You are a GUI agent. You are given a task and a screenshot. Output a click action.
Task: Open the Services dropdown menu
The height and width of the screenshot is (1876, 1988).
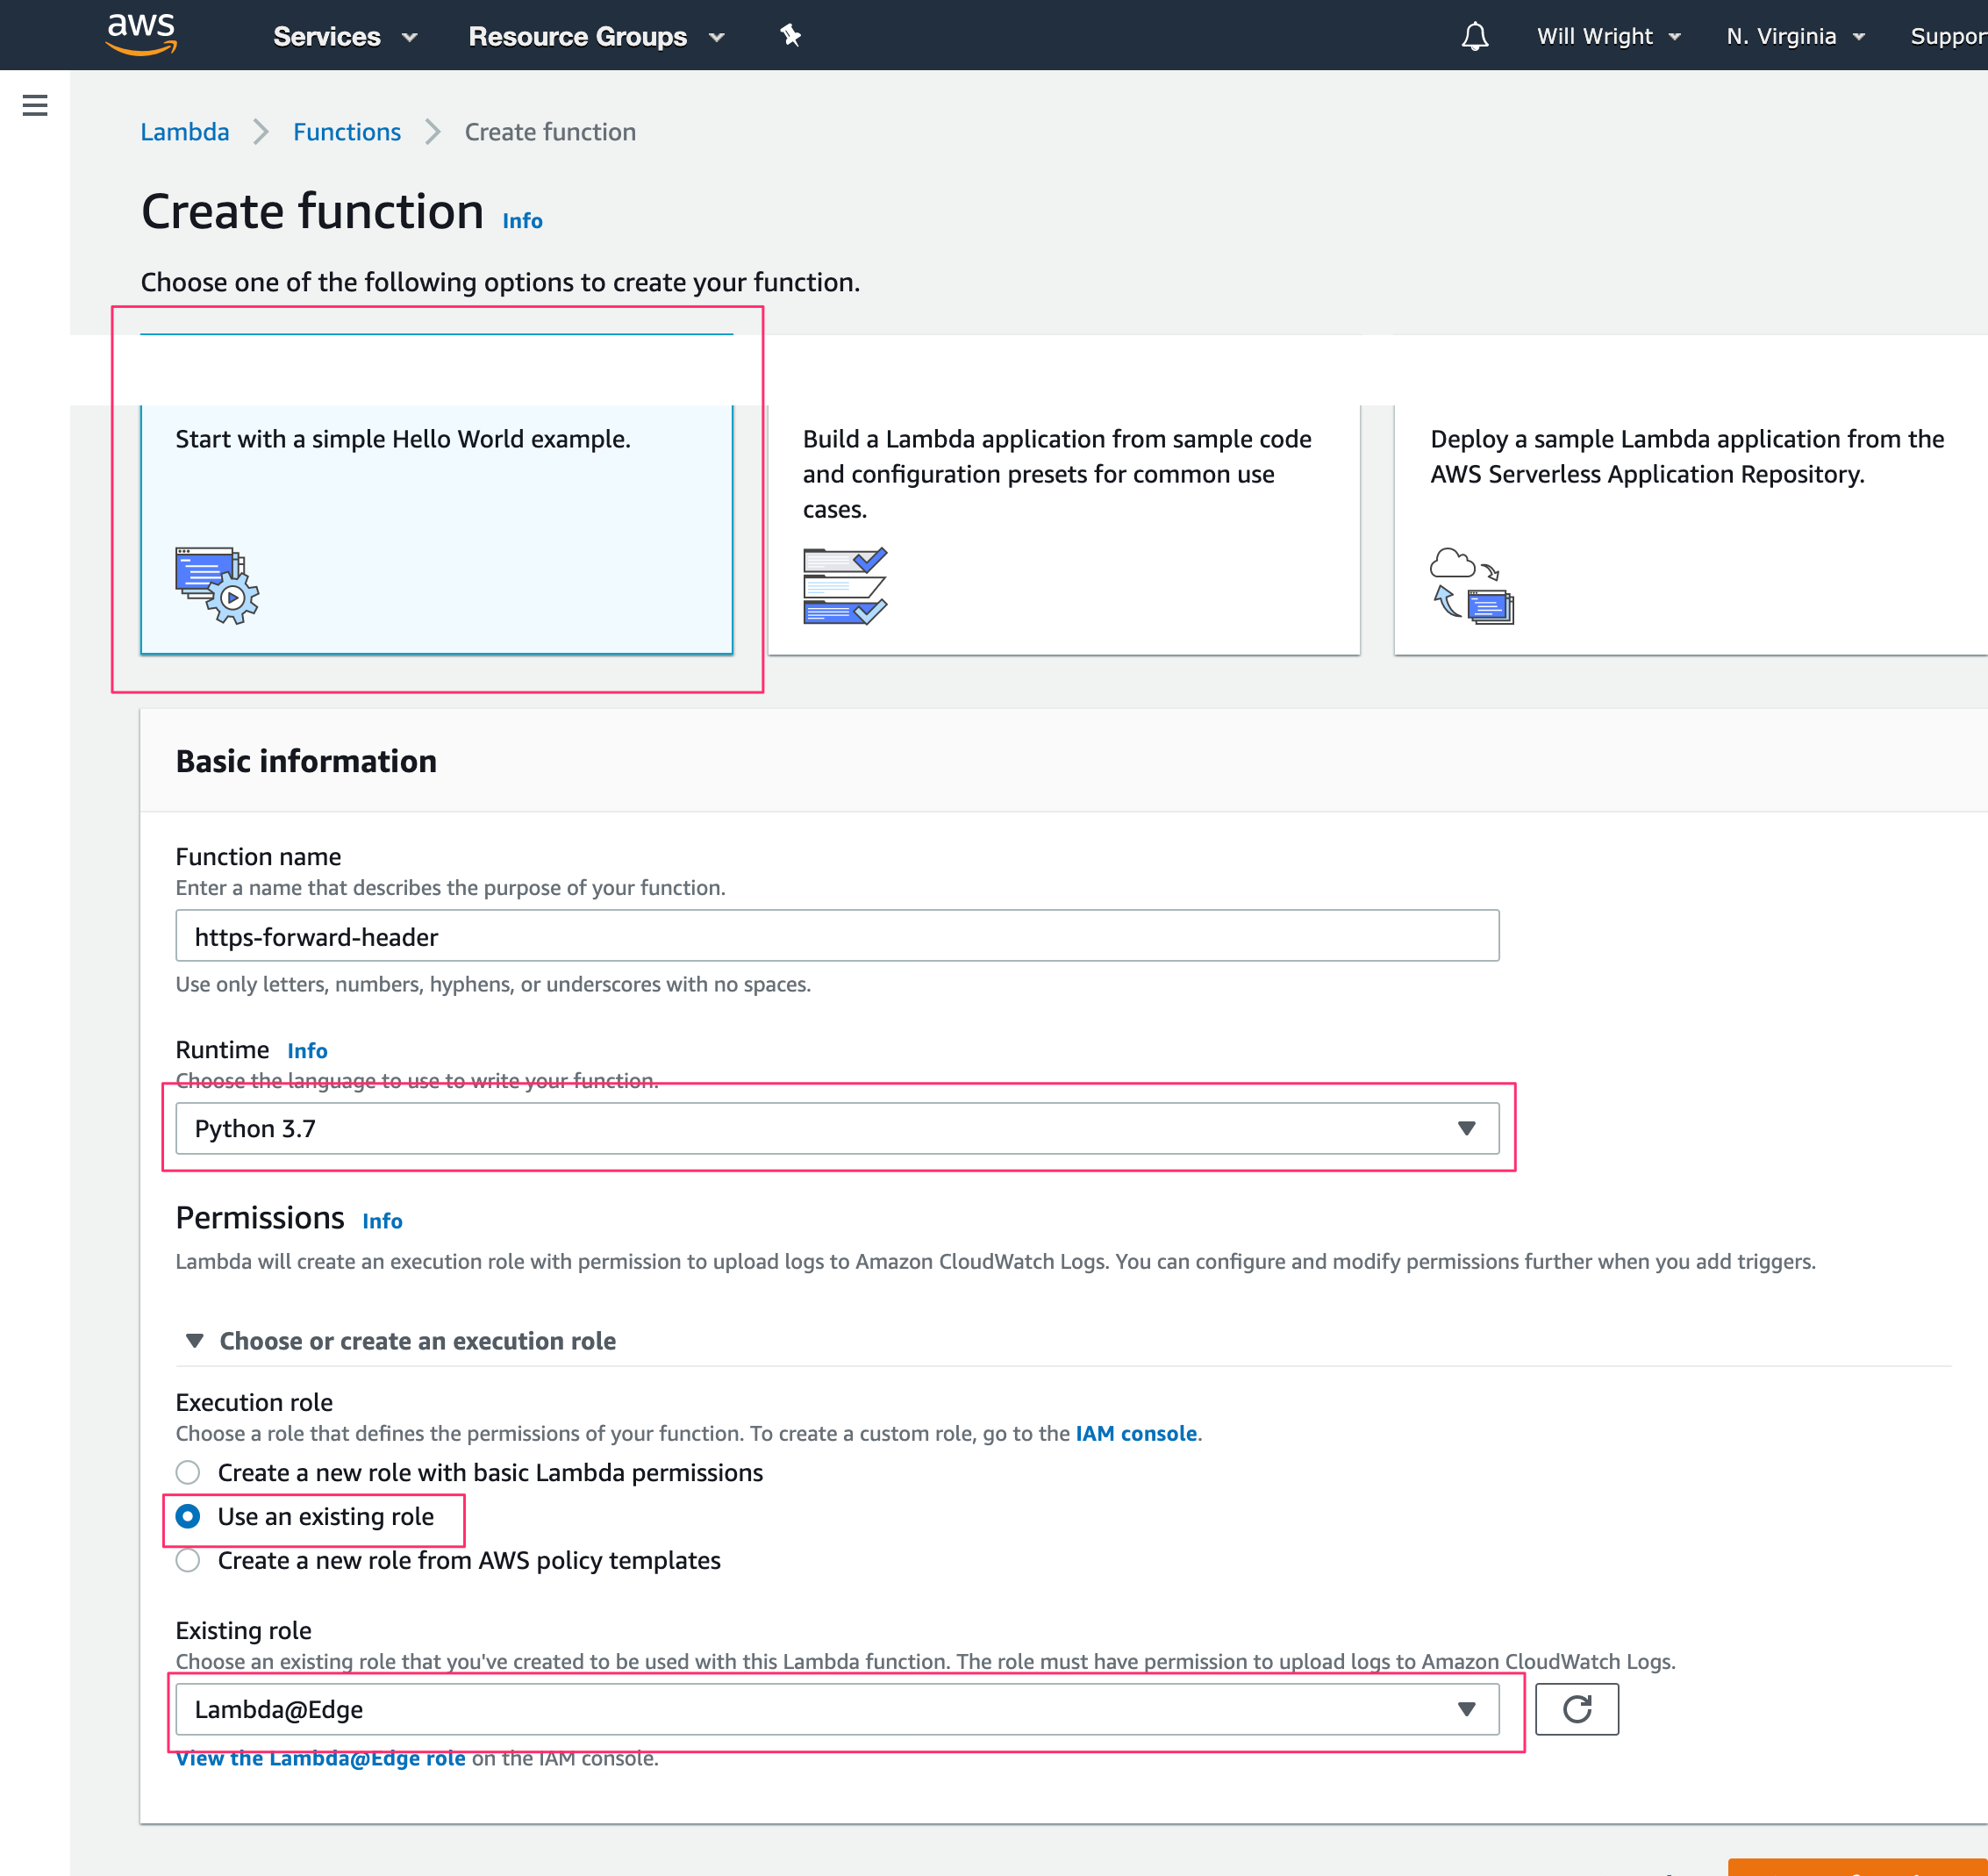[x=345, y=36]
